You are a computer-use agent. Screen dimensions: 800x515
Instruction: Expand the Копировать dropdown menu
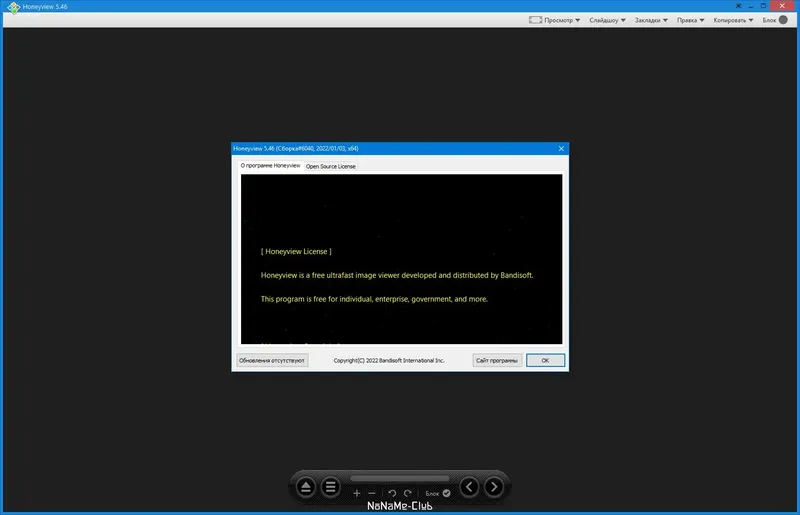point(733,20)
